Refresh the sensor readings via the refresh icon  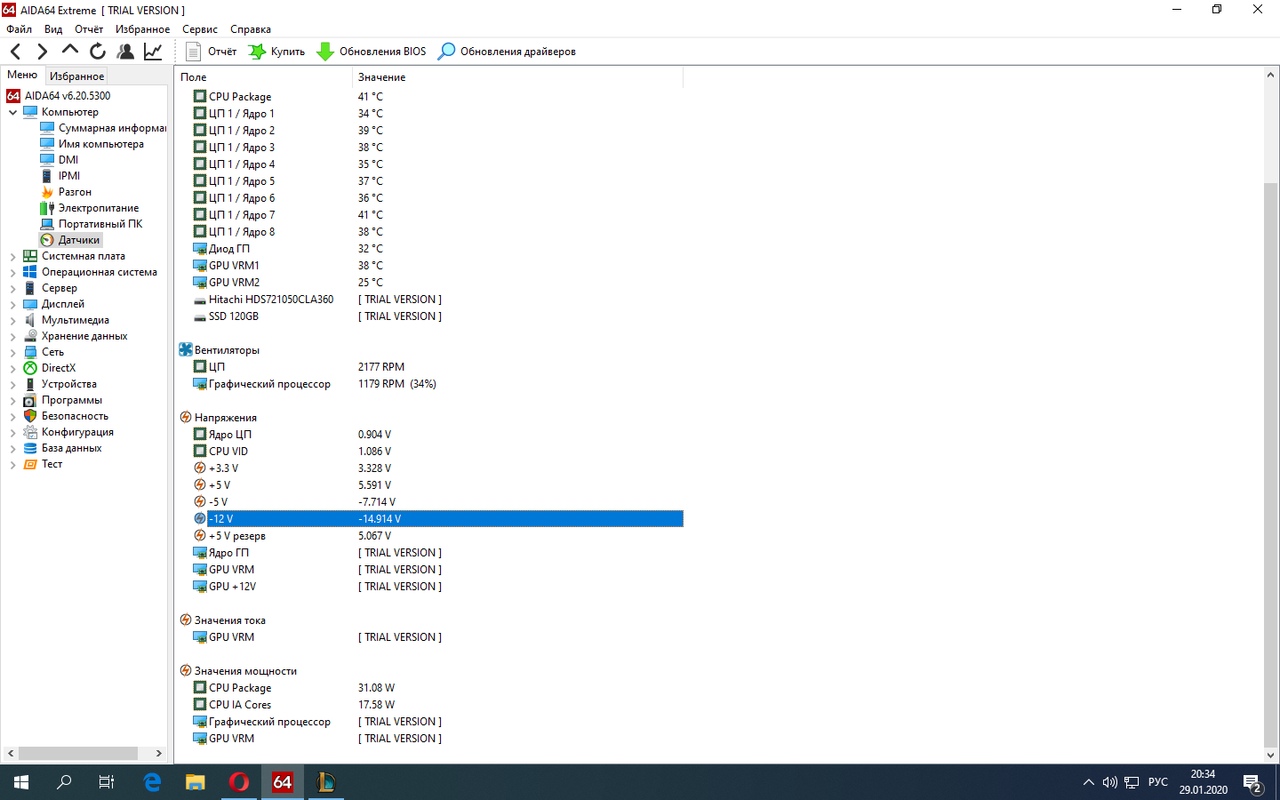pyautogui.click(x=97, y=51)
